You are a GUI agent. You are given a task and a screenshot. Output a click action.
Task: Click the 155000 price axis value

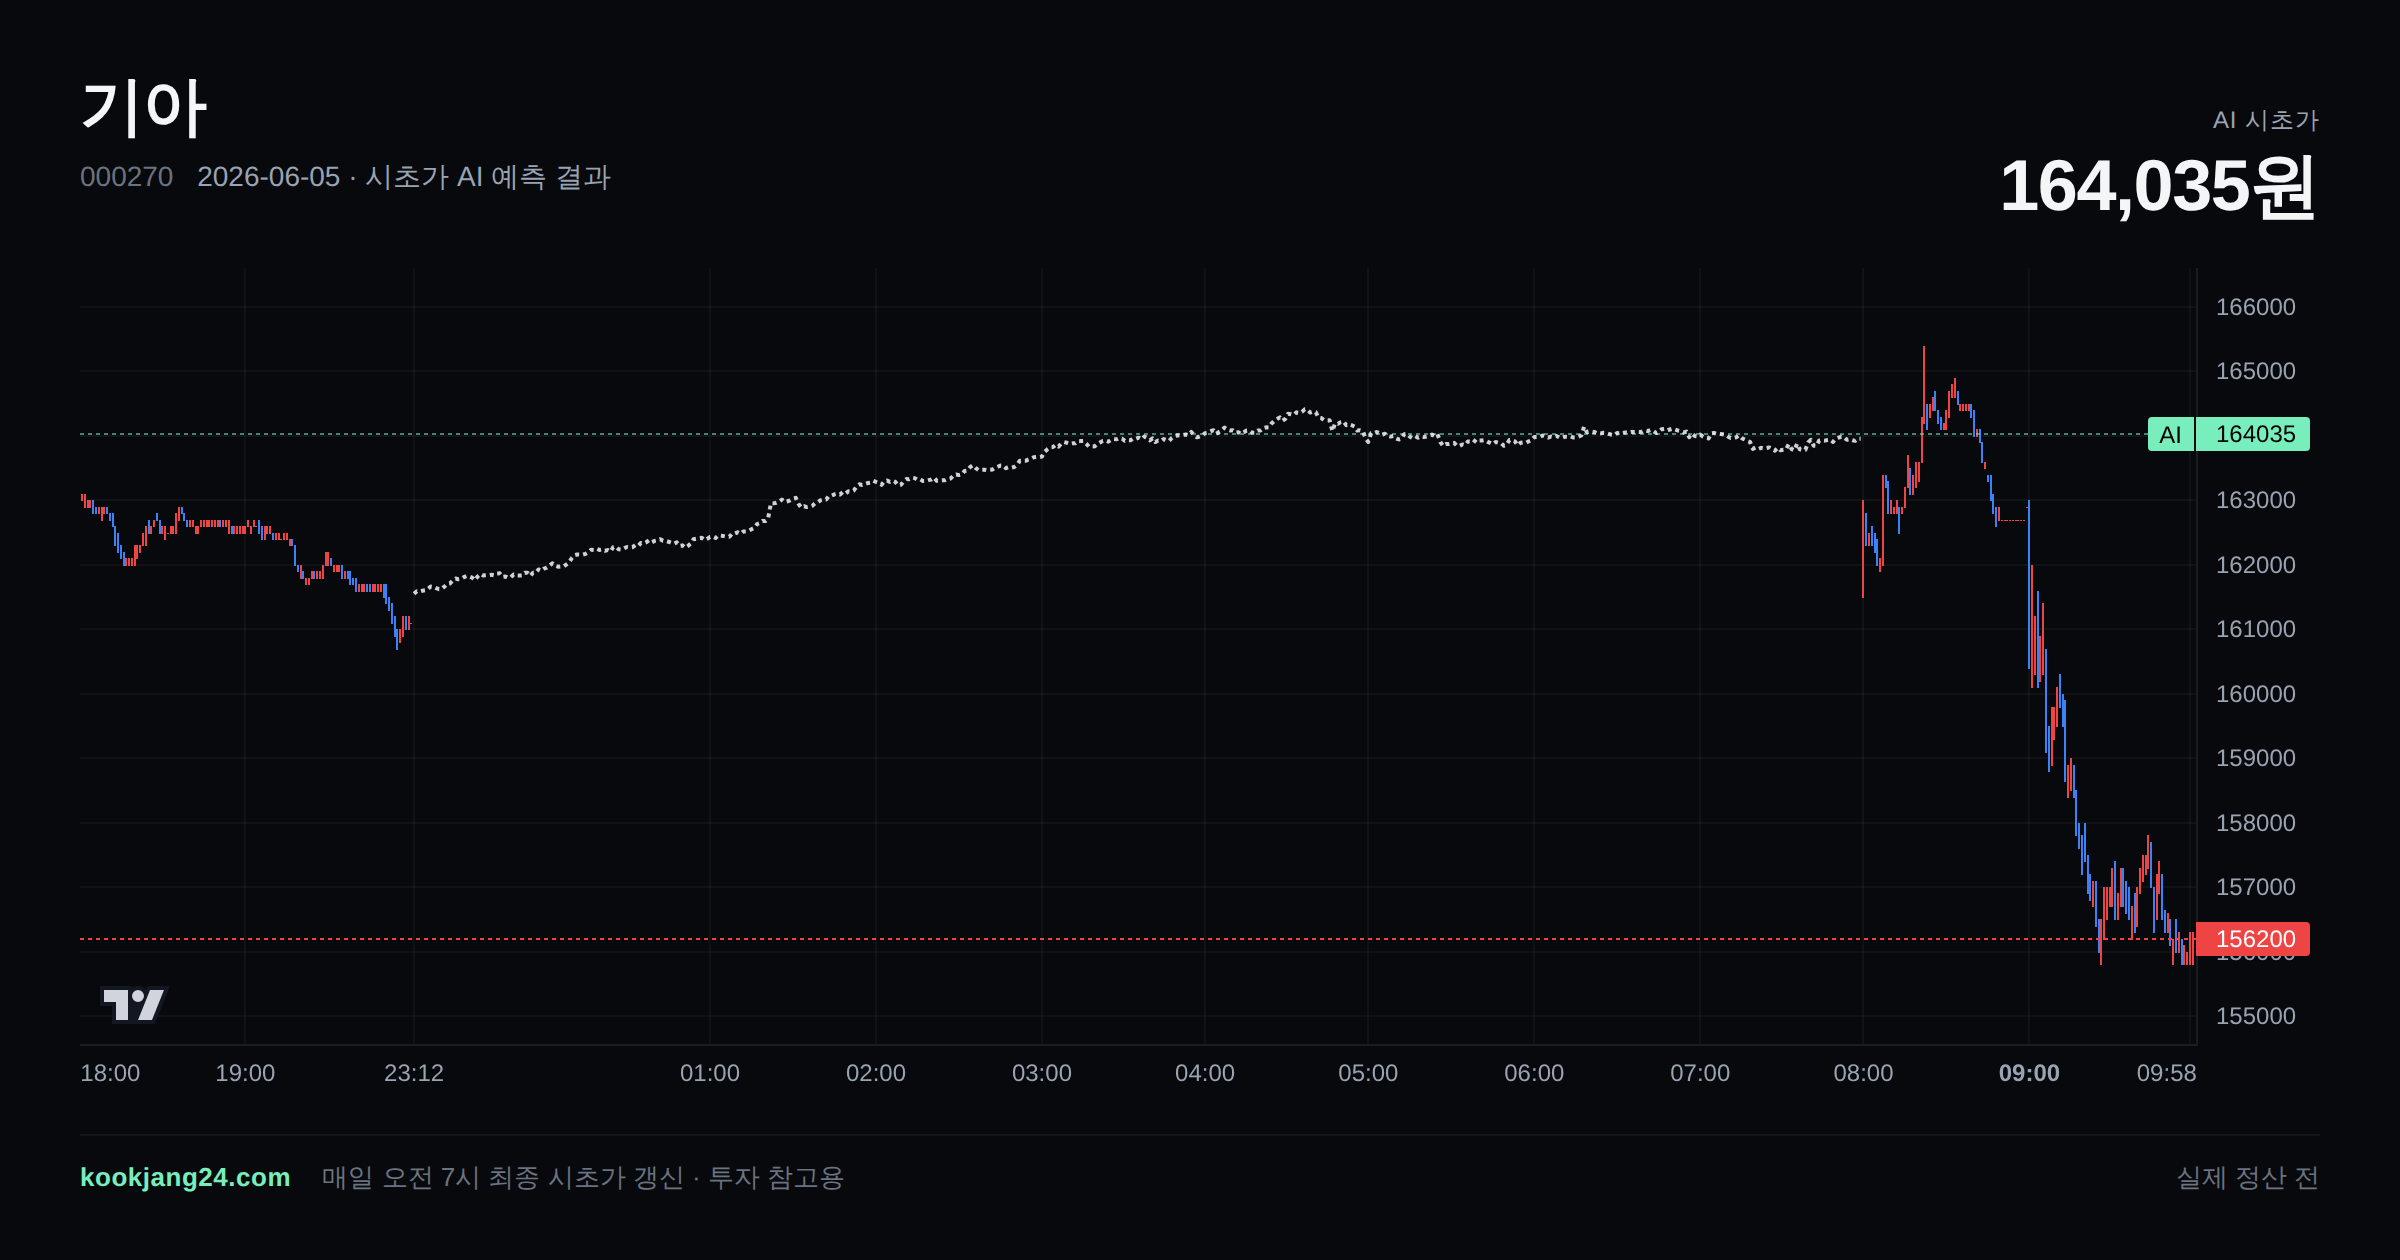pyautogui.click(x=2256, y=1016)
